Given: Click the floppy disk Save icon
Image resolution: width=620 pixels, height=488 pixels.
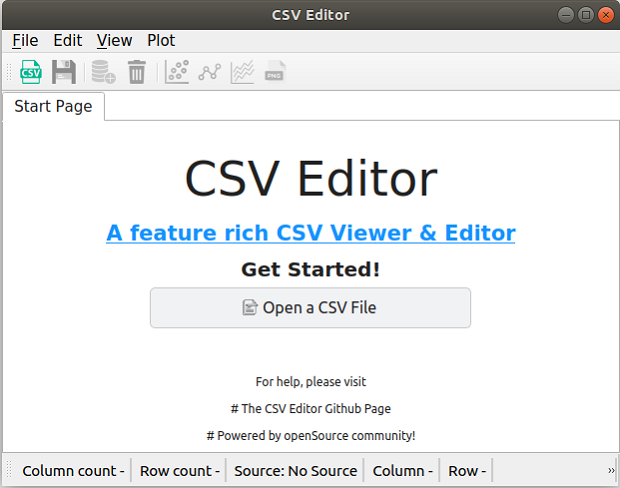Looking at the screenshot, I should (64, 72).
